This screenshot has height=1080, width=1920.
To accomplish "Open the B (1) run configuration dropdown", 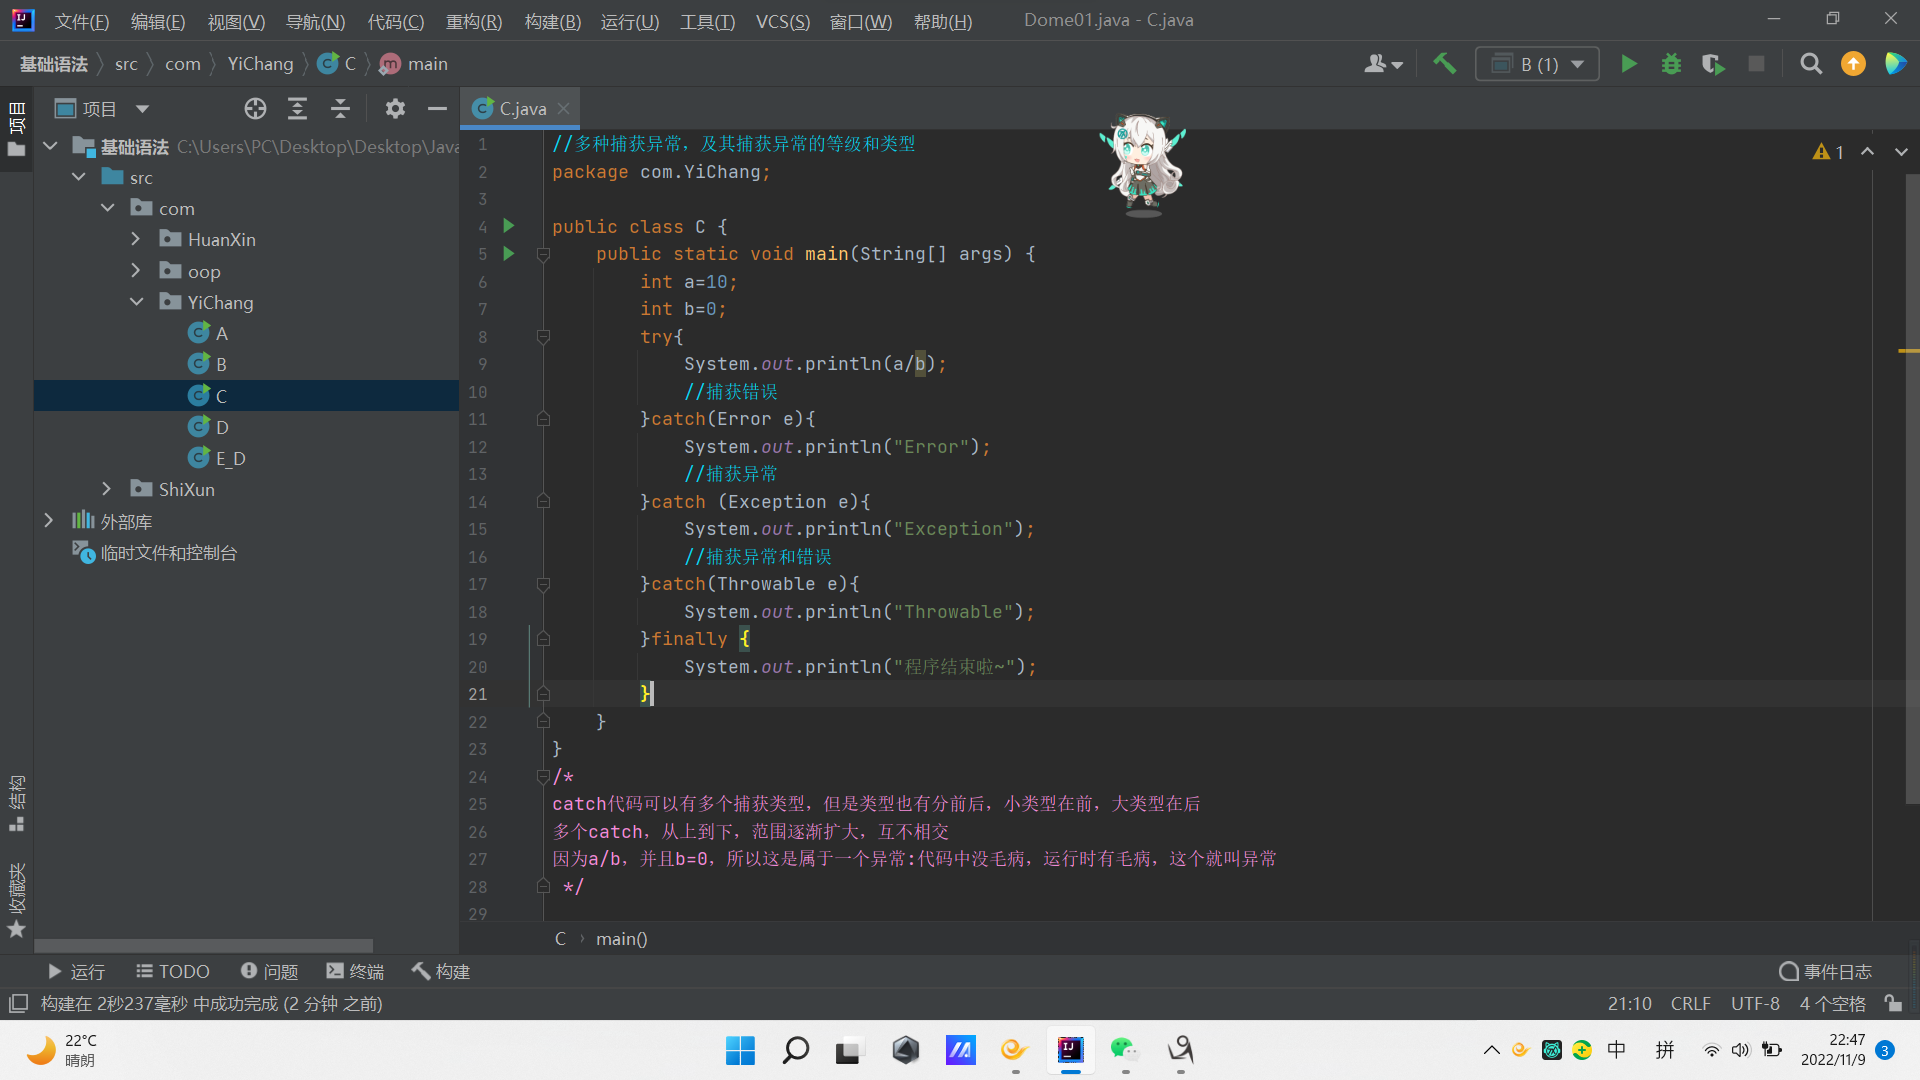I will [1537, 64].
